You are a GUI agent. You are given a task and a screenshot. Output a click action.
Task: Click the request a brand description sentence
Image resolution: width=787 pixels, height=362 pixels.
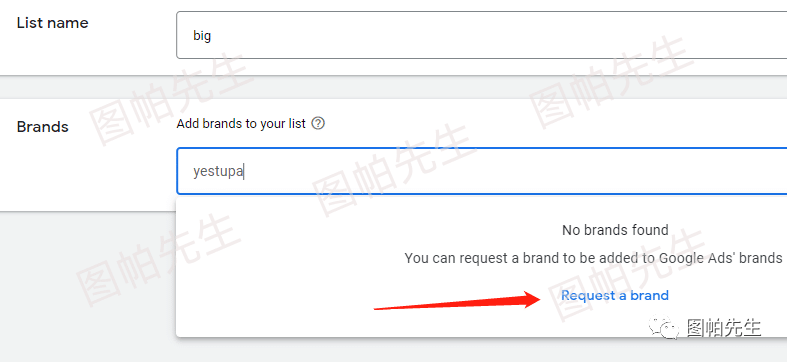pos(593,258)
